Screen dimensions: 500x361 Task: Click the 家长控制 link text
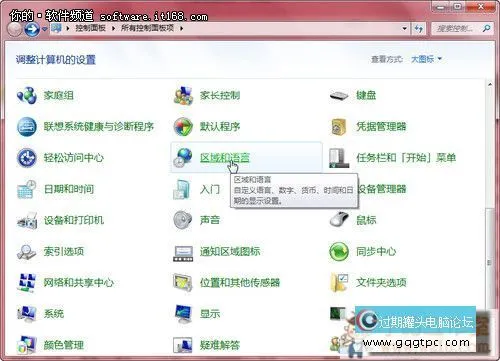coord(220,96)
